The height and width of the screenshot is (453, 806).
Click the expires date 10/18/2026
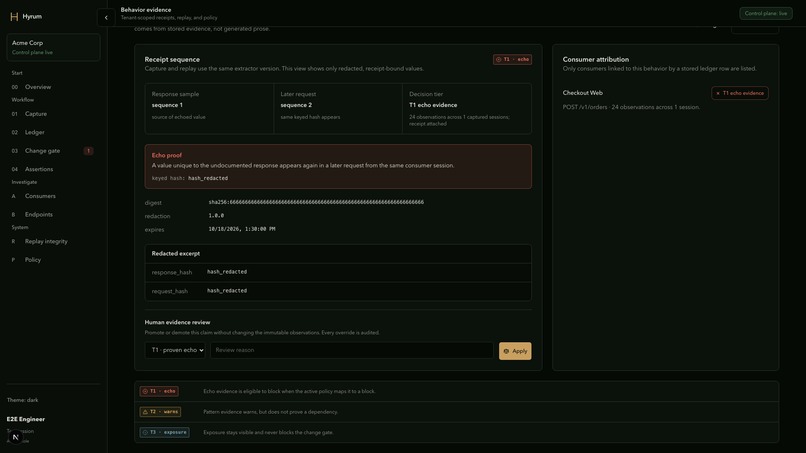pyautogui.click(x=242, y=229)
